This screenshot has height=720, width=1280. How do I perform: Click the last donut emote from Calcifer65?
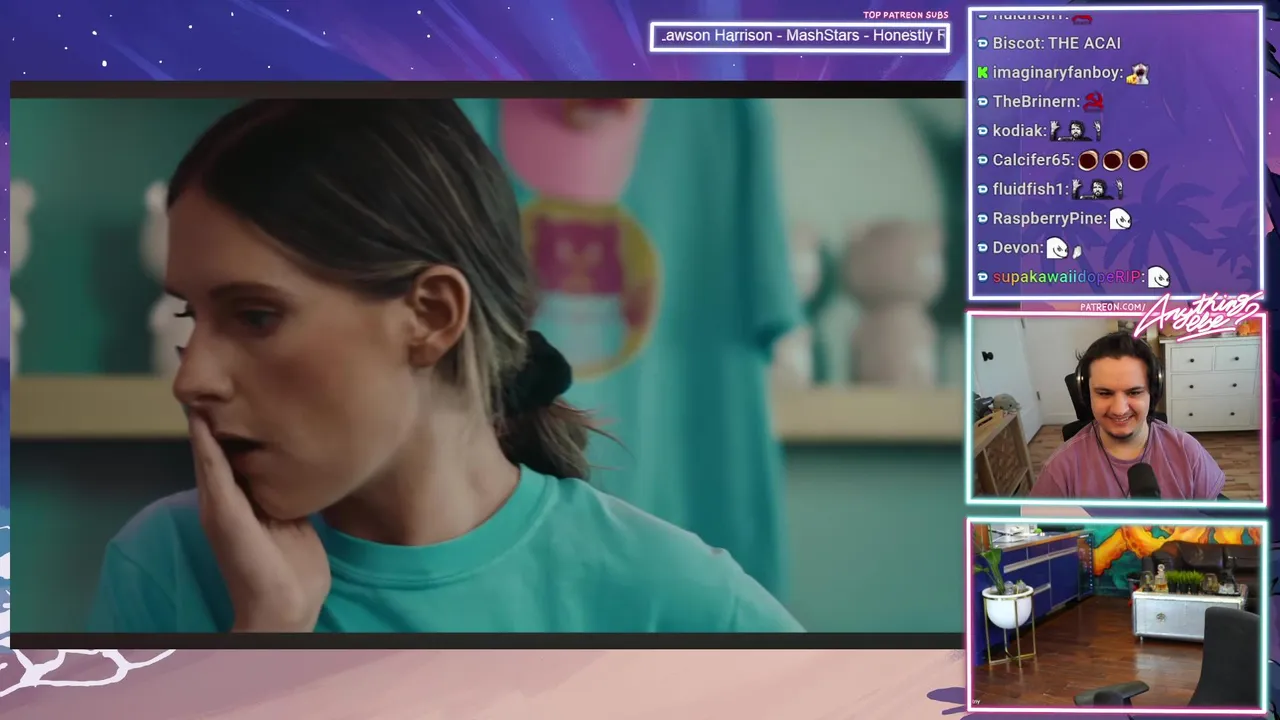(x=1137, y=160)
